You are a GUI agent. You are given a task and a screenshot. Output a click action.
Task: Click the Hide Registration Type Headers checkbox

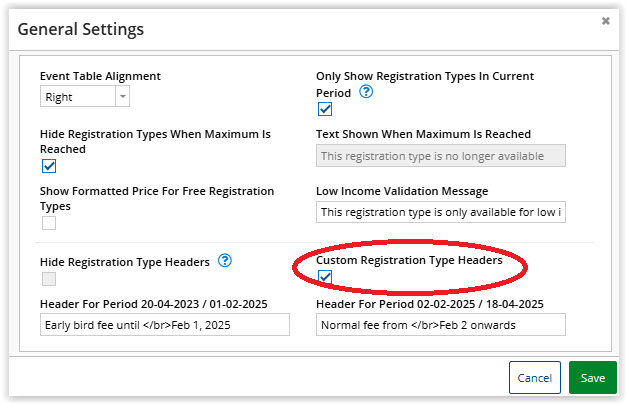tap(49, 279)
